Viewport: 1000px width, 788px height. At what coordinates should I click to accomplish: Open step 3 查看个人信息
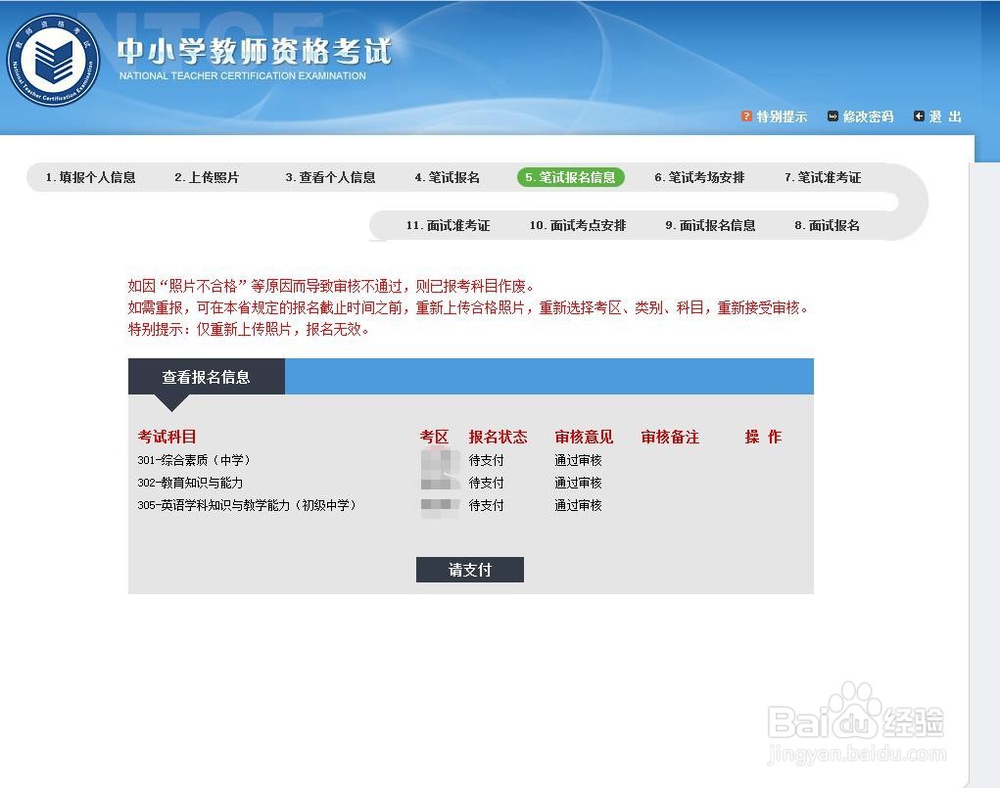[330, 177]
